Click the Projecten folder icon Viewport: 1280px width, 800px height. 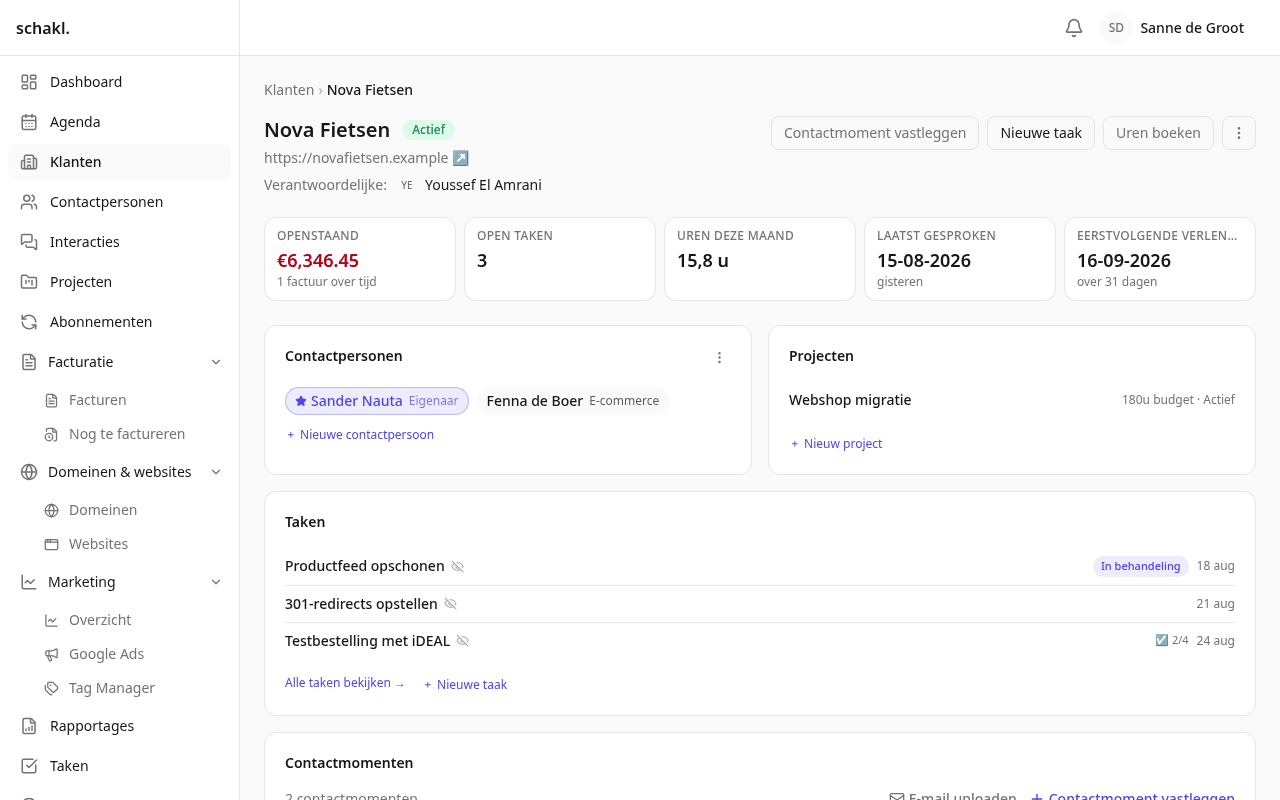point(29,282)
